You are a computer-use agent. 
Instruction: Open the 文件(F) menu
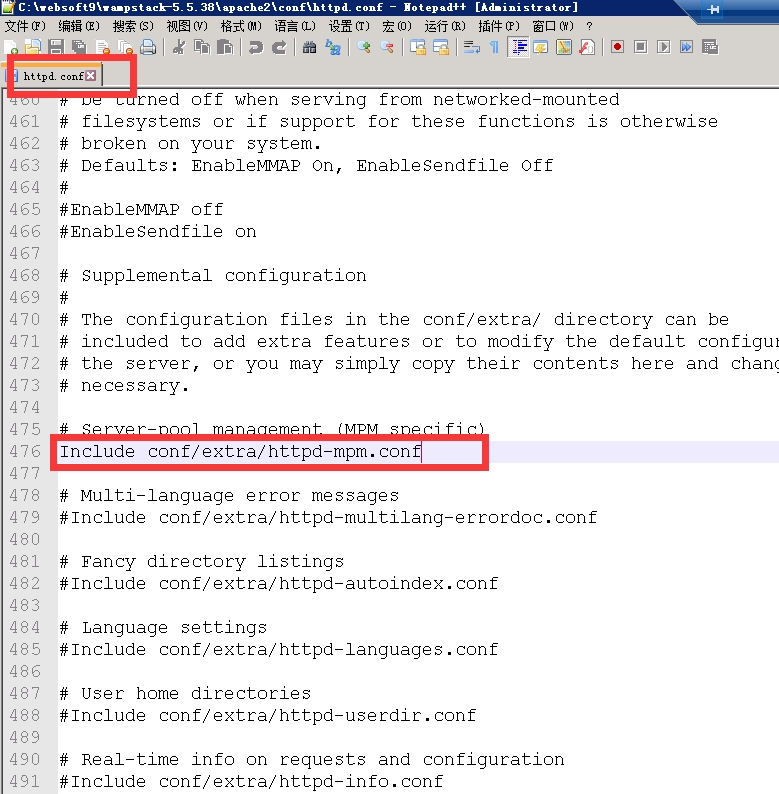(x=25, y=26)
